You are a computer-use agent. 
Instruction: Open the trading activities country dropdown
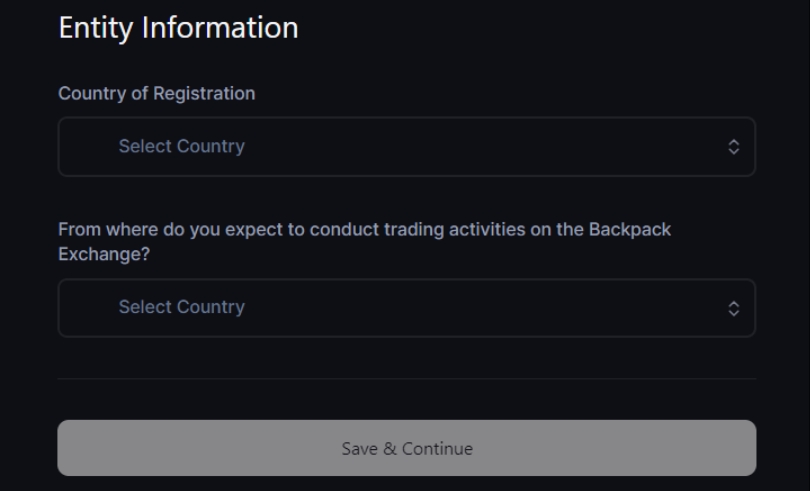(406, 307)
